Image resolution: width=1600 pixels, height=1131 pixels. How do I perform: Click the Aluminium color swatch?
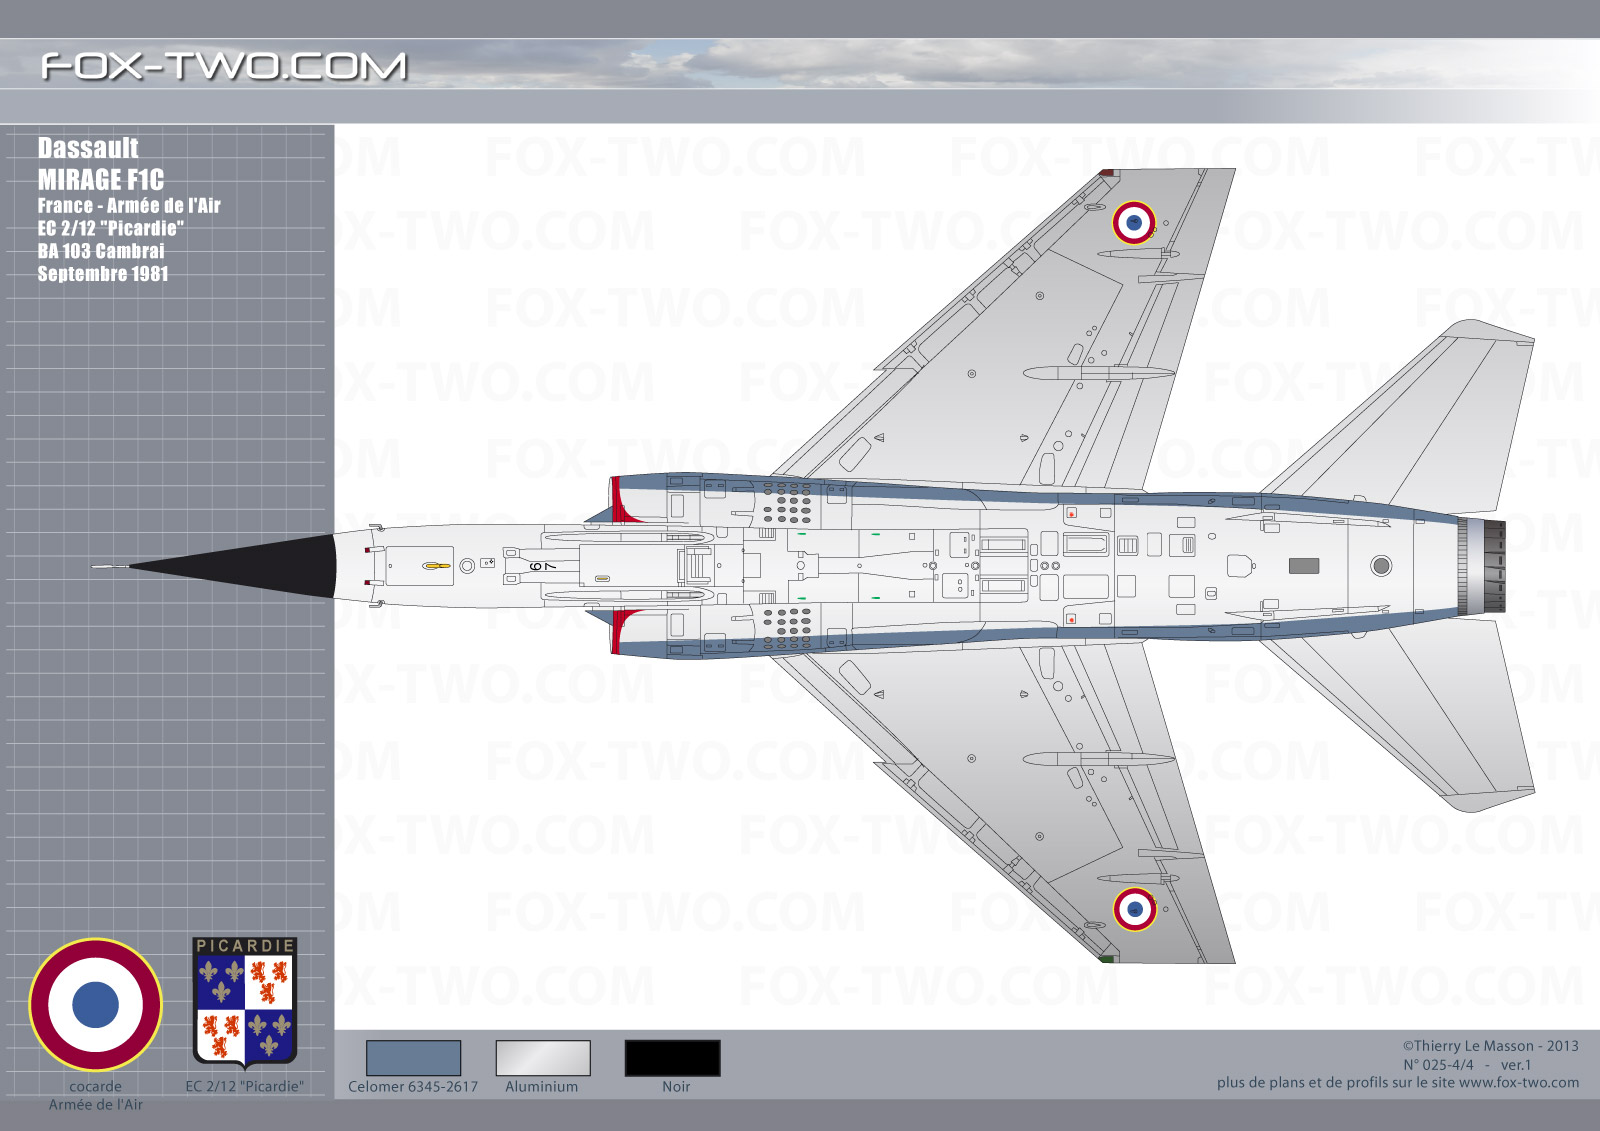point(543,1058)
